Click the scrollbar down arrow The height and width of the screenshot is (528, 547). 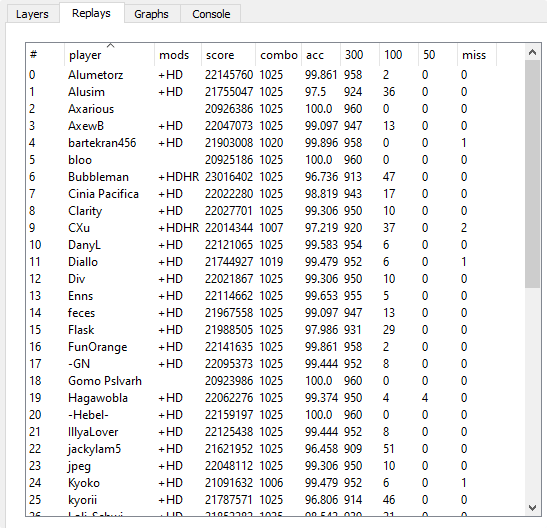[532, 507]
